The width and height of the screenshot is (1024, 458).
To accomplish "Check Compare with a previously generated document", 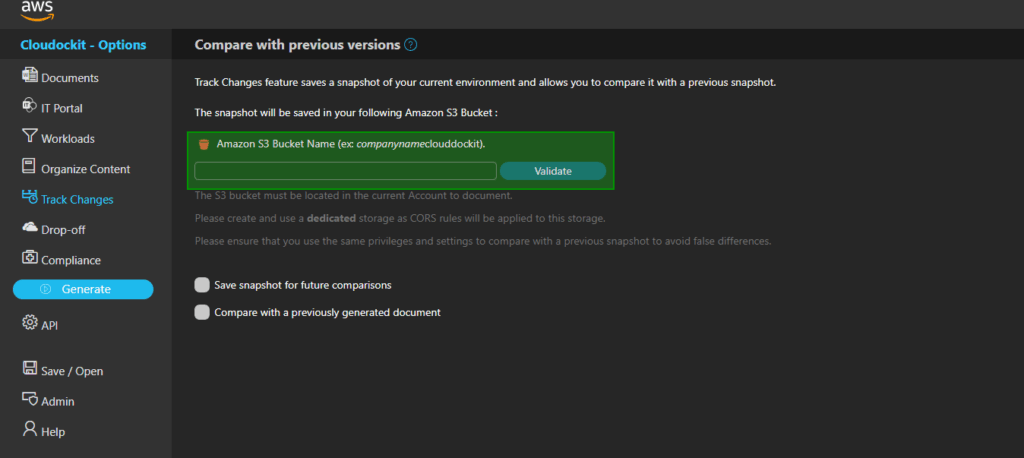I will (203, 312).
